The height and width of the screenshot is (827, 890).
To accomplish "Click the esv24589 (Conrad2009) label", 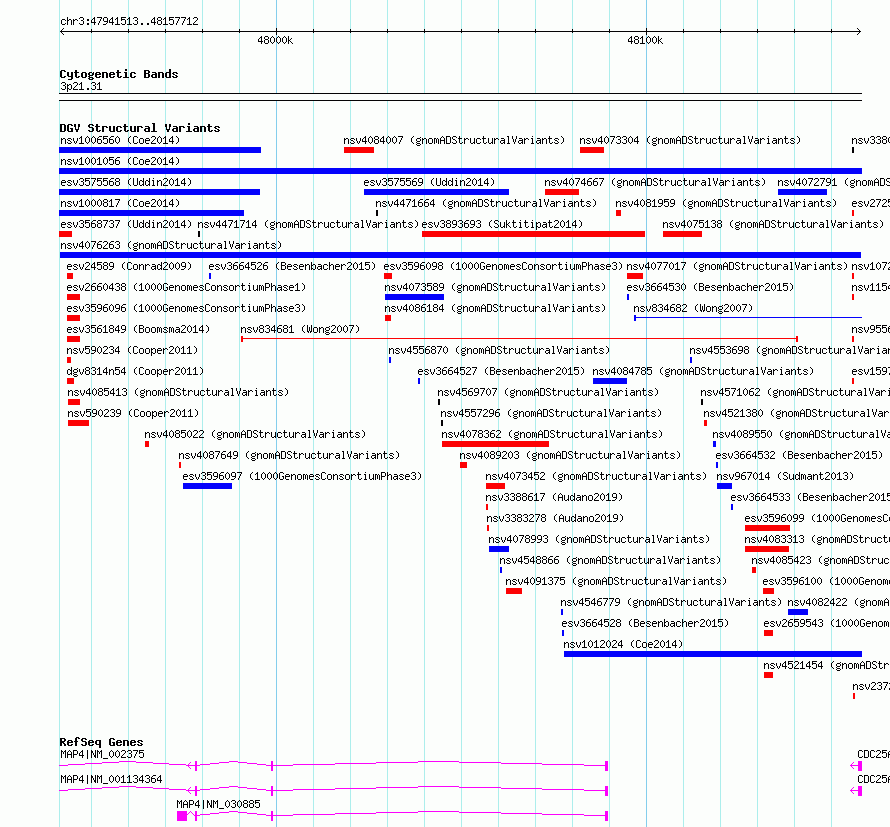I will pyautogui.click(x=129, y=266).
